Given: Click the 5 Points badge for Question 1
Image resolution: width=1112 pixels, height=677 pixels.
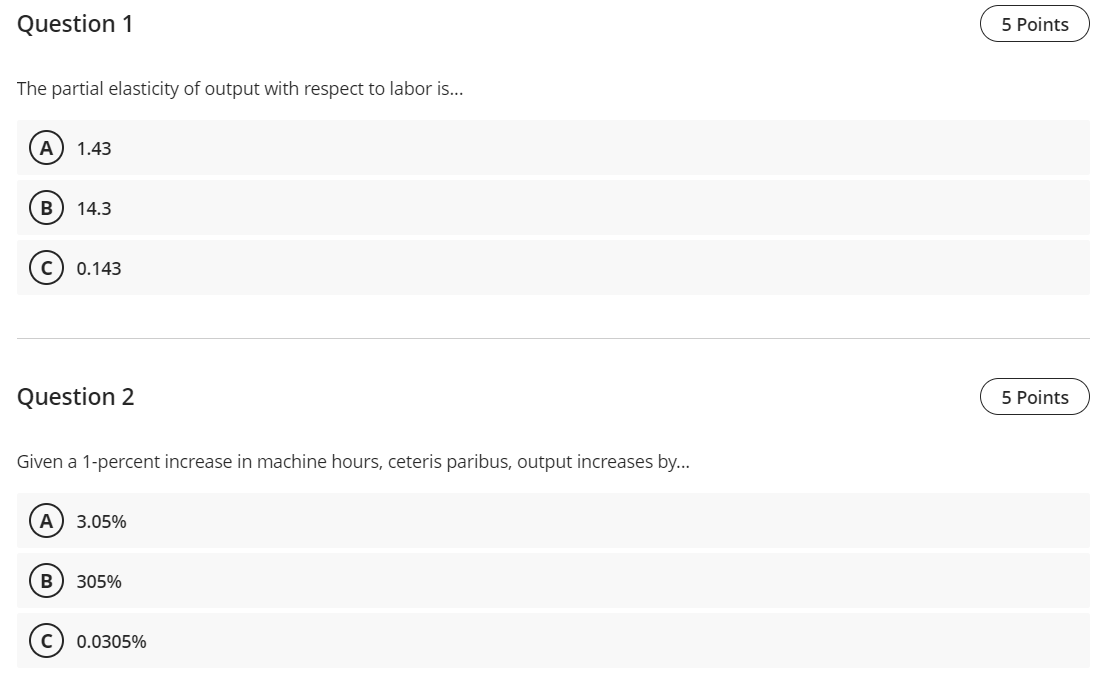Looking at the screenshot, I should coord(1034,24).
